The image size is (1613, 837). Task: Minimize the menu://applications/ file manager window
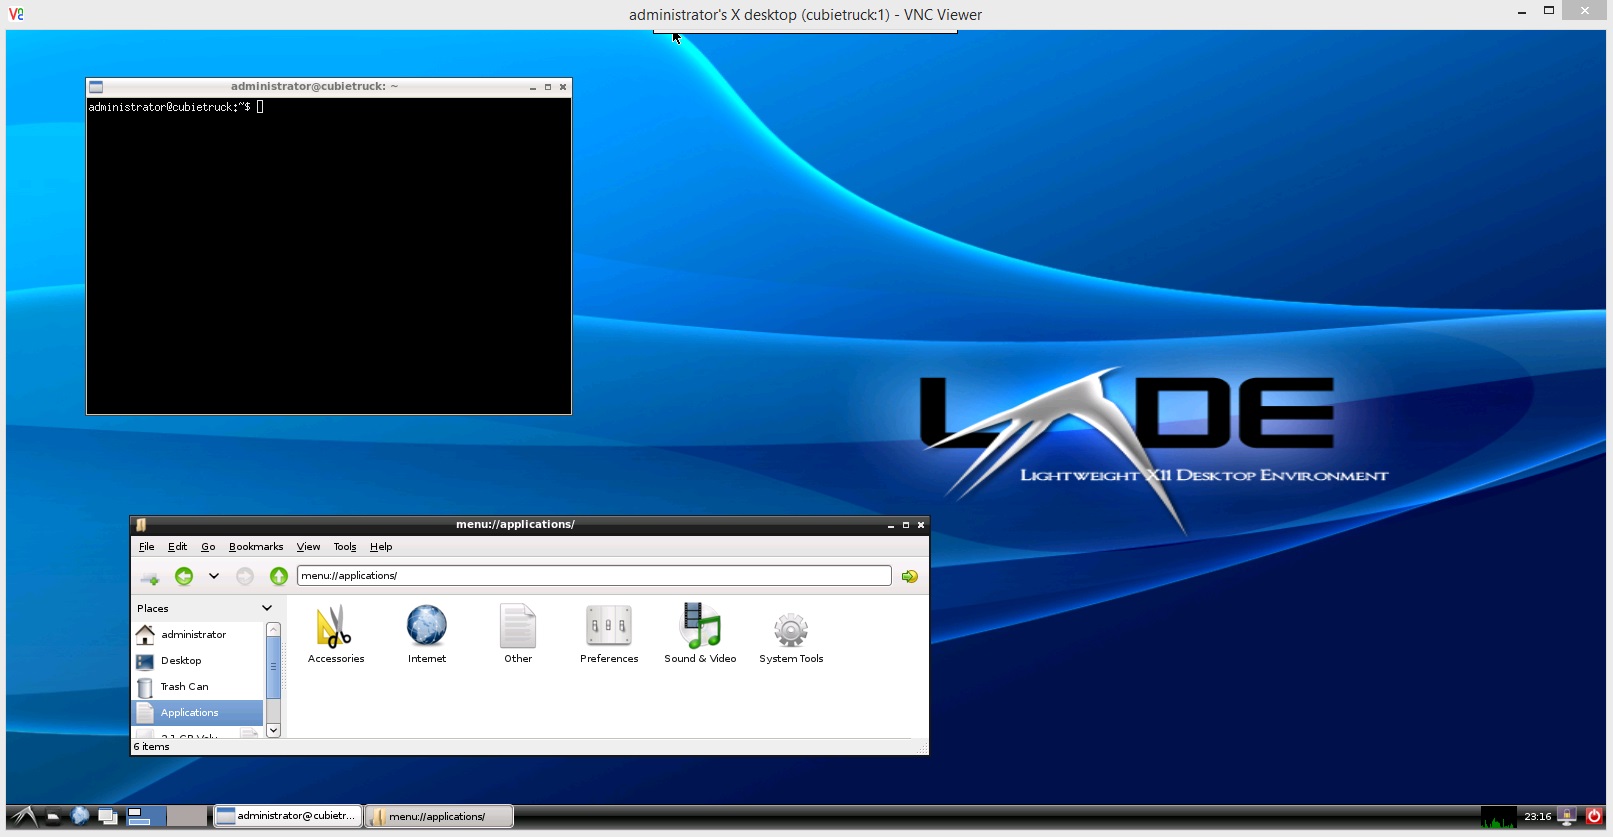click(x=891, y=525)
